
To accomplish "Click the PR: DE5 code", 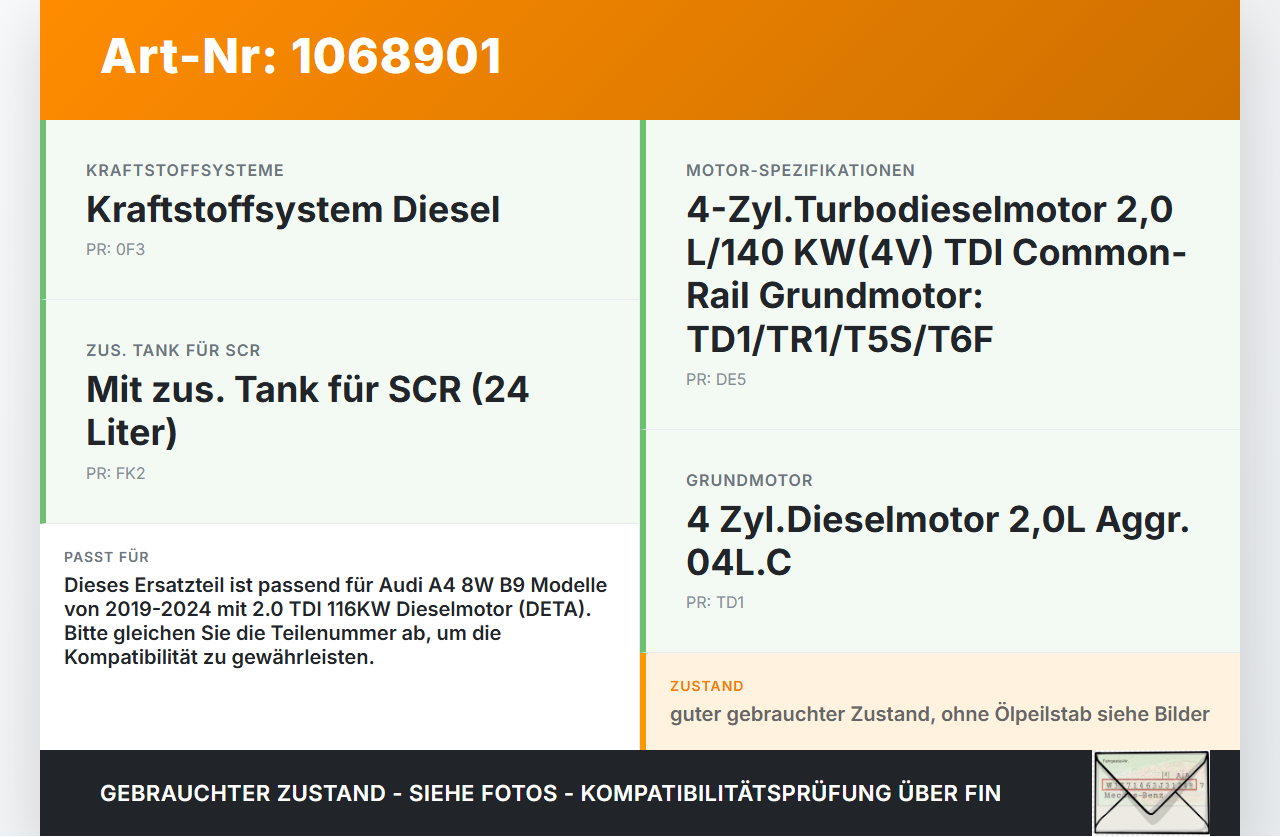I will tap(716, 380).
